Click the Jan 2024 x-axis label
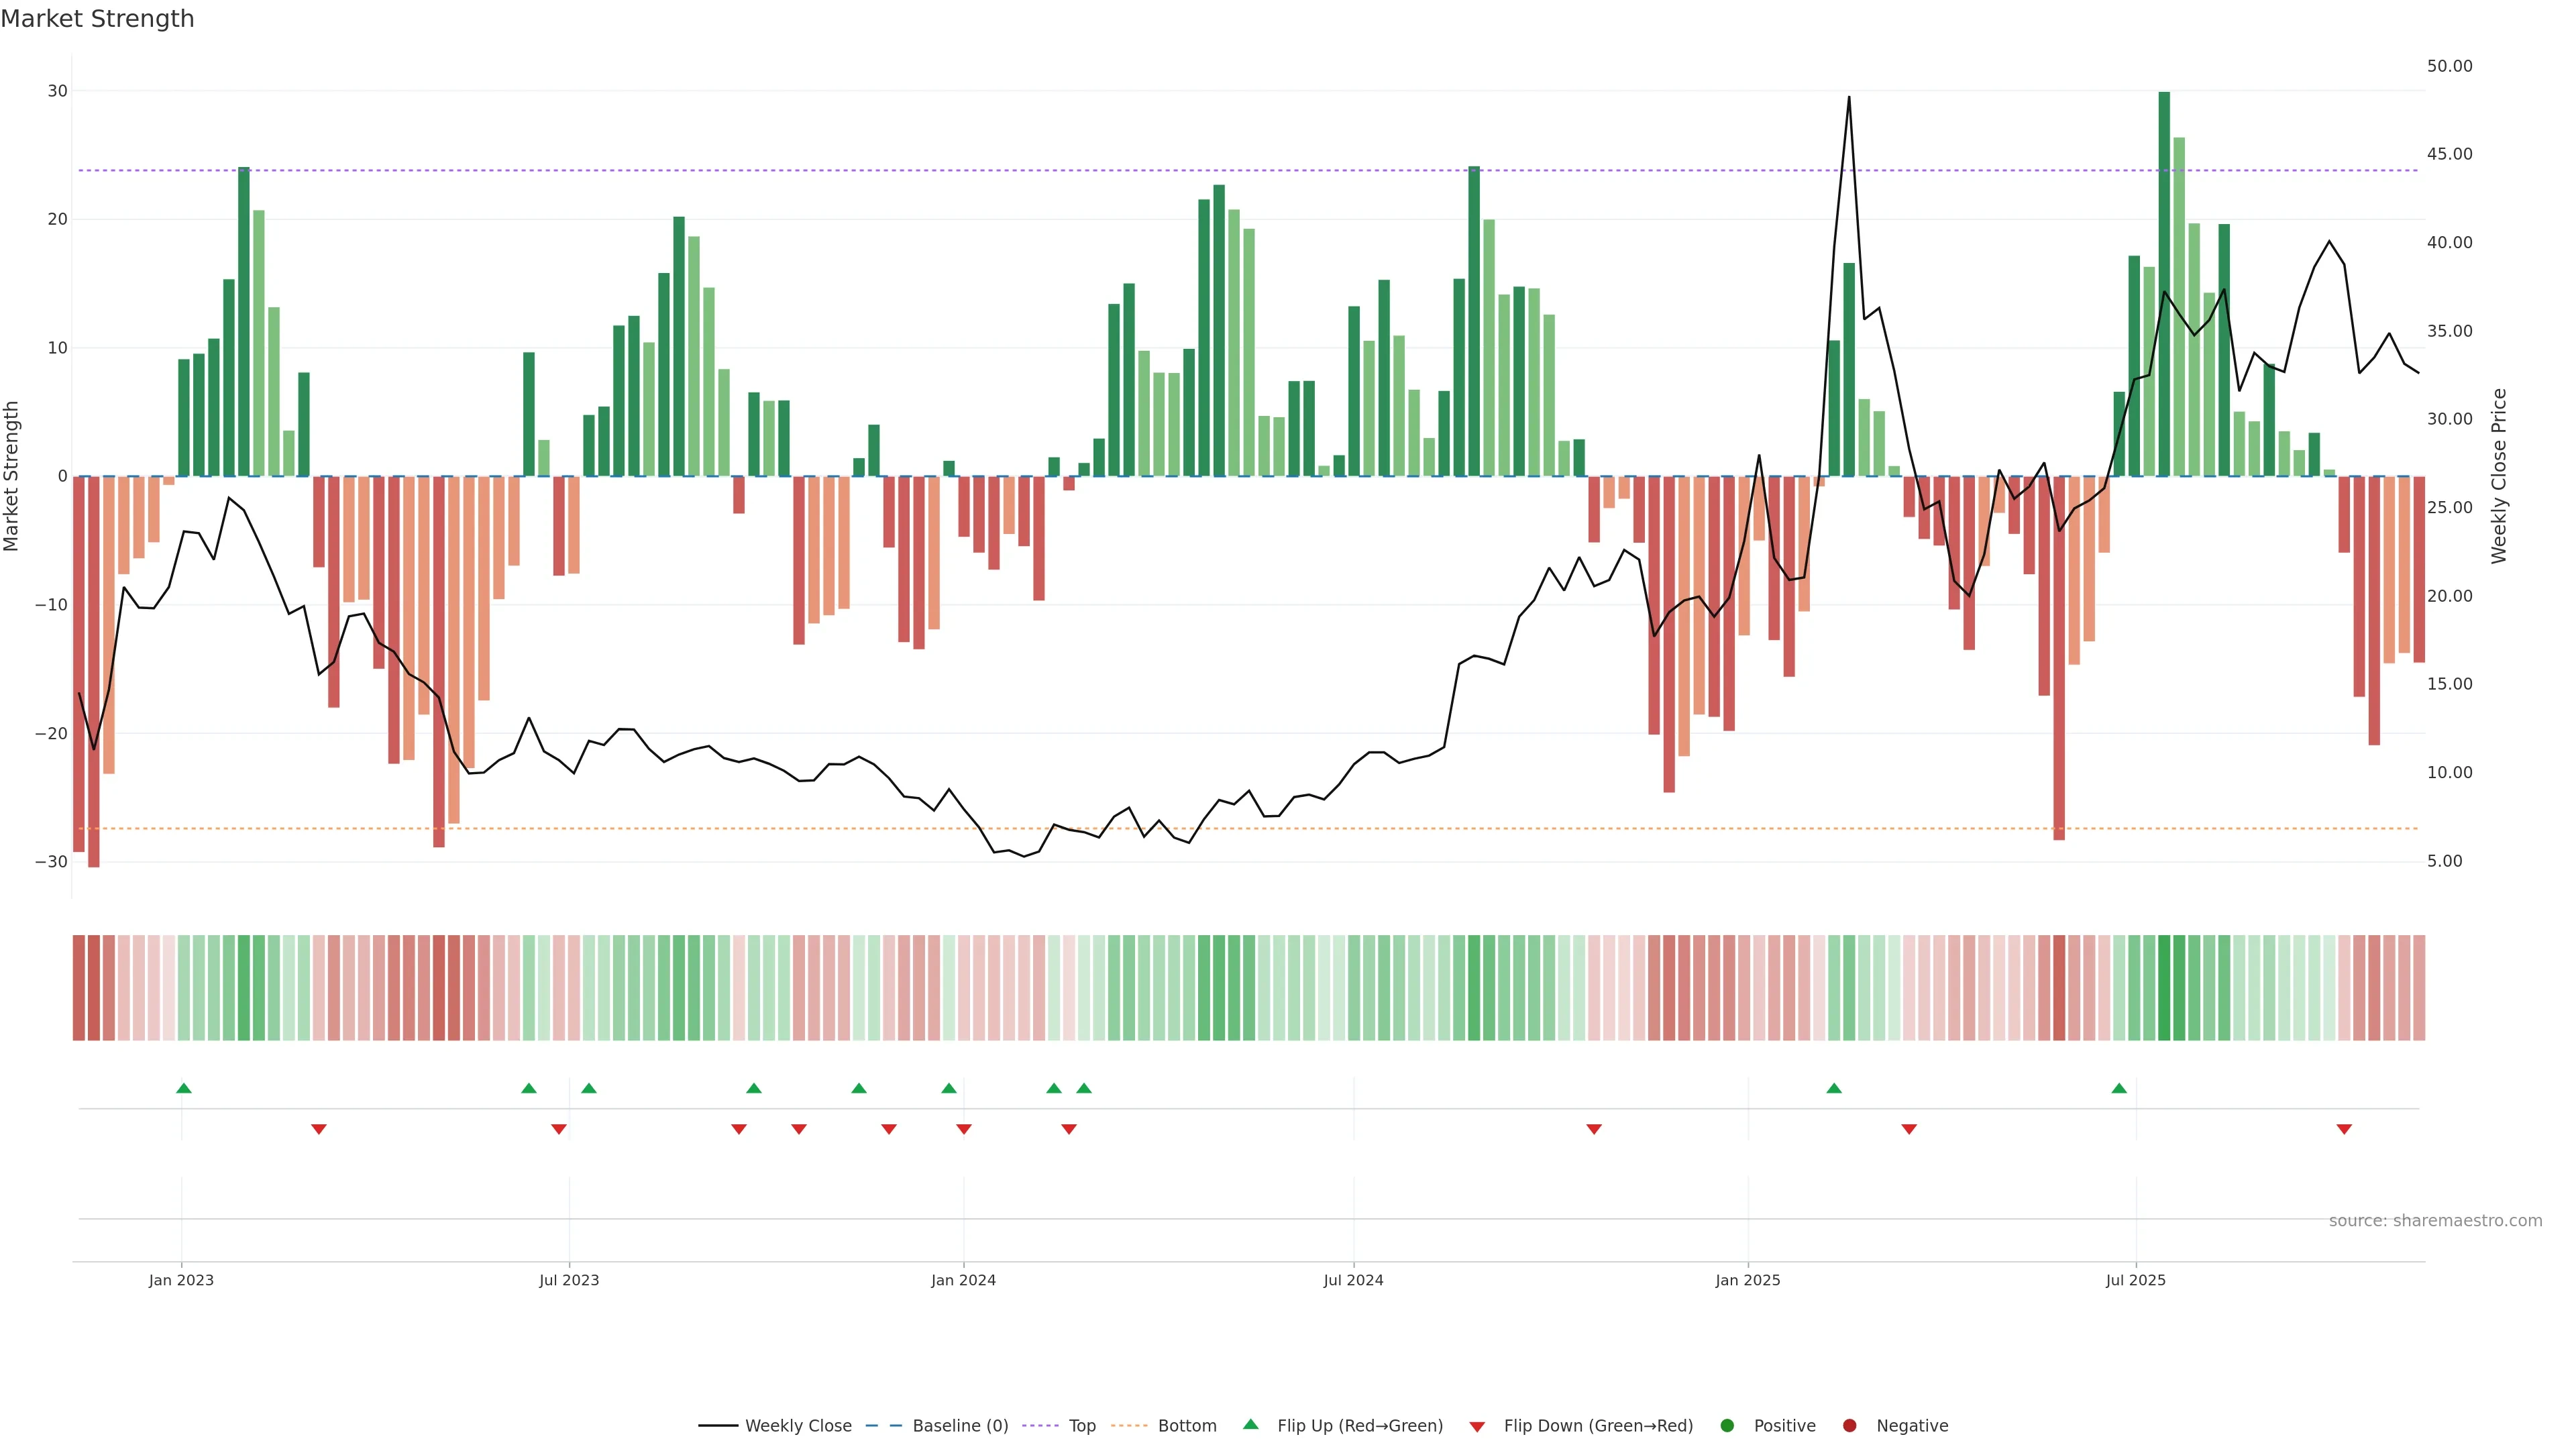 pyautogui.click(x=963, y=1280)
